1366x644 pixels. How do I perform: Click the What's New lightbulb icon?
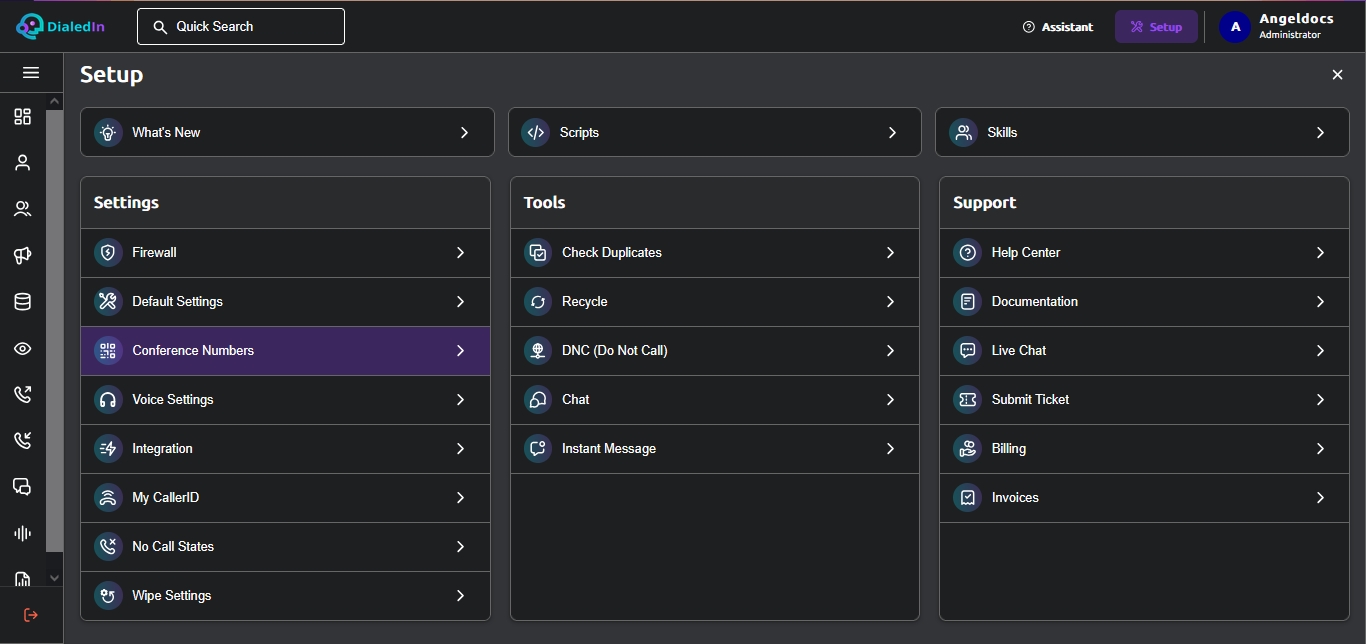click(108, 132)
